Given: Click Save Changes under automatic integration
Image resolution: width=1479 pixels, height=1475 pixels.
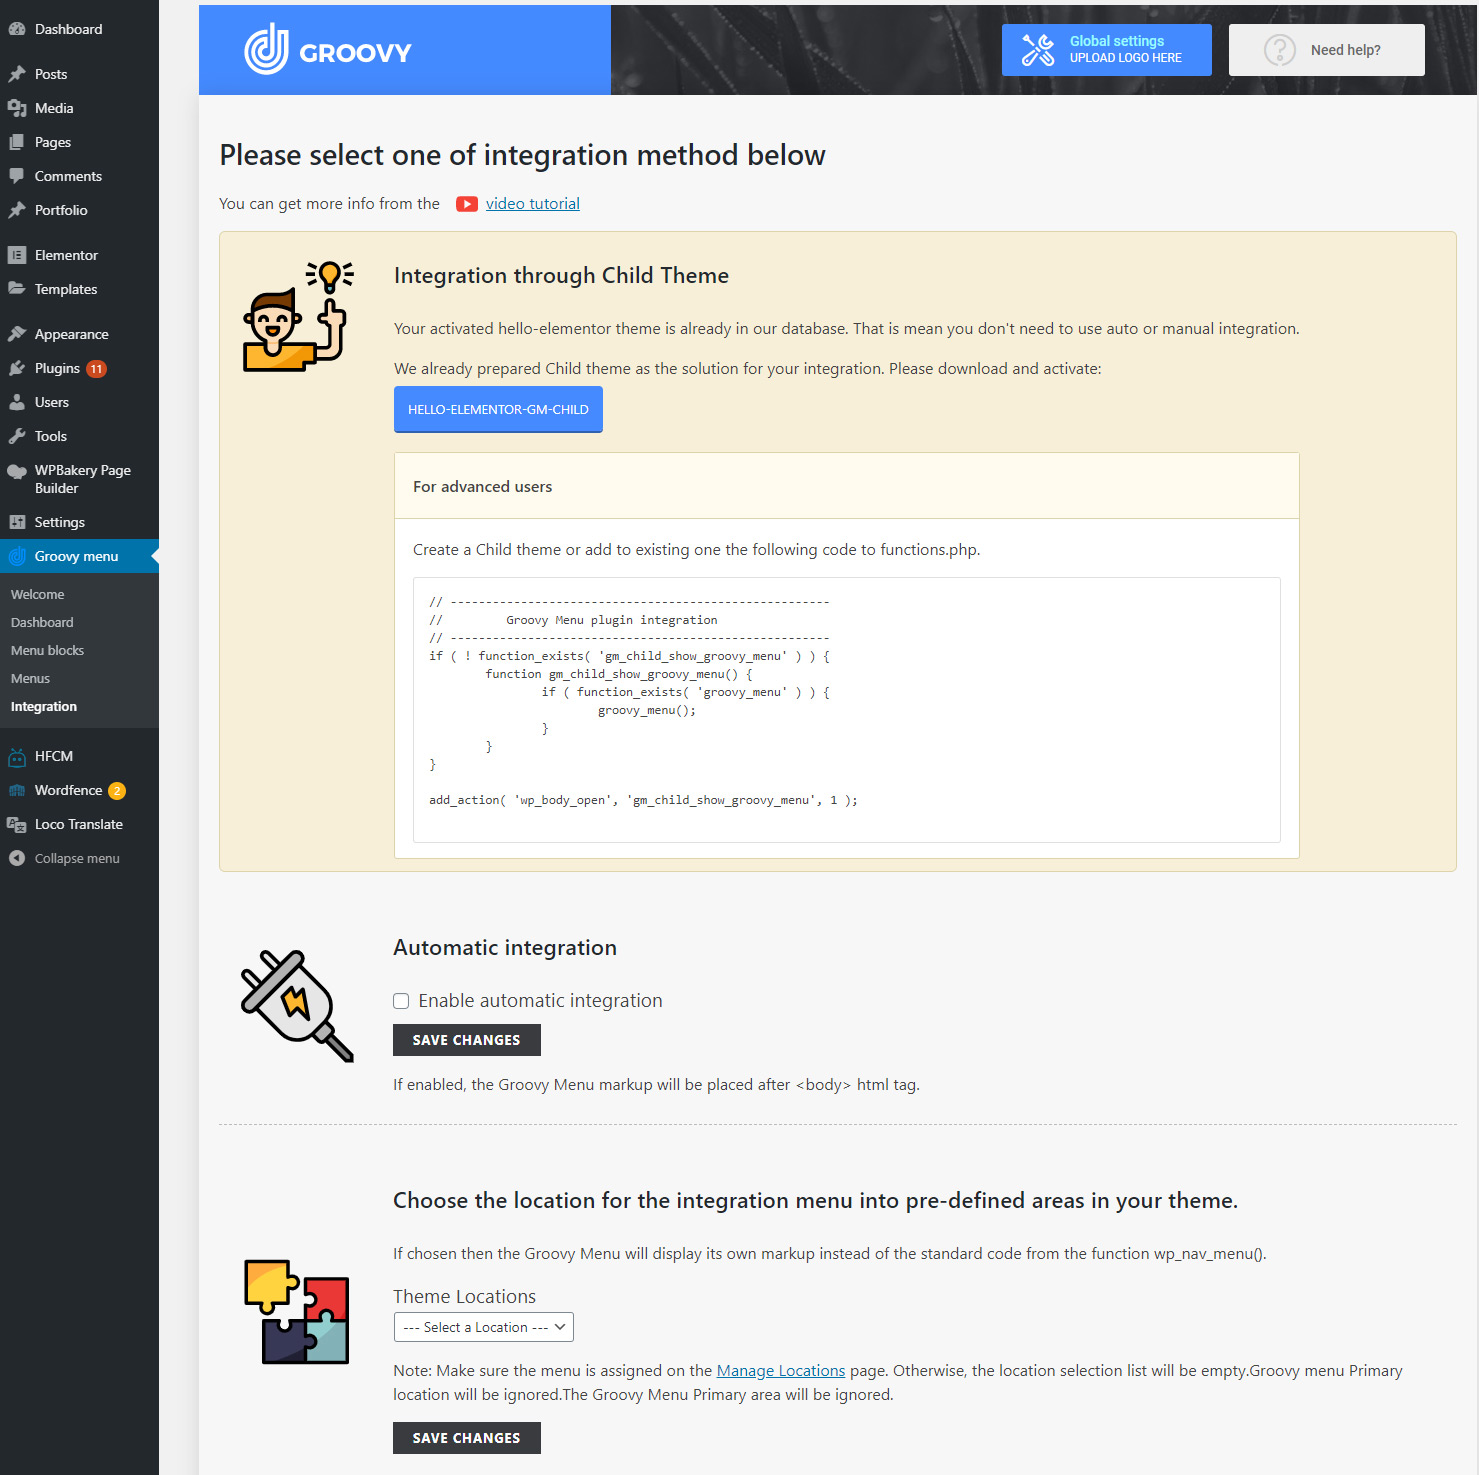Looking at the screenshot, I should click(466, 1040).
